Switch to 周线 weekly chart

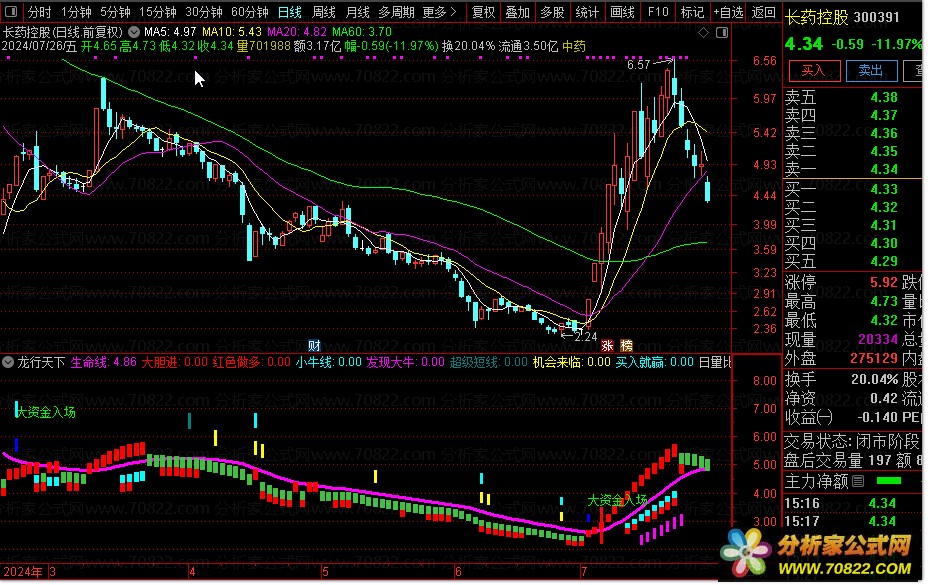[x=324, y=12]
